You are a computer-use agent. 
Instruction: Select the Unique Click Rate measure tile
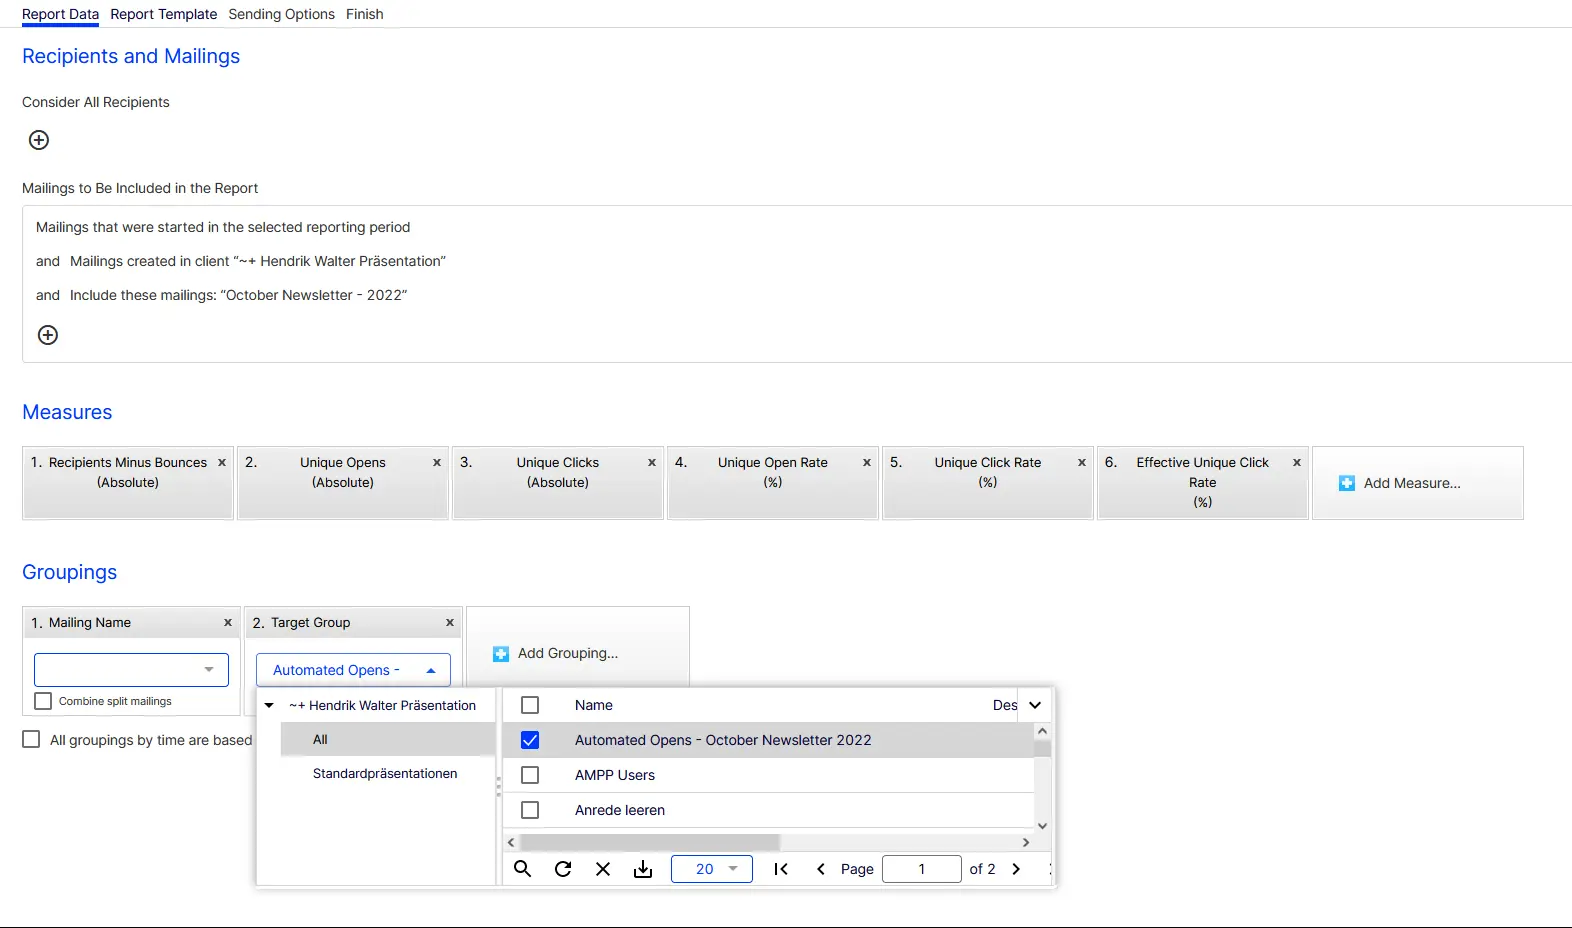click(x=988, y=483)
